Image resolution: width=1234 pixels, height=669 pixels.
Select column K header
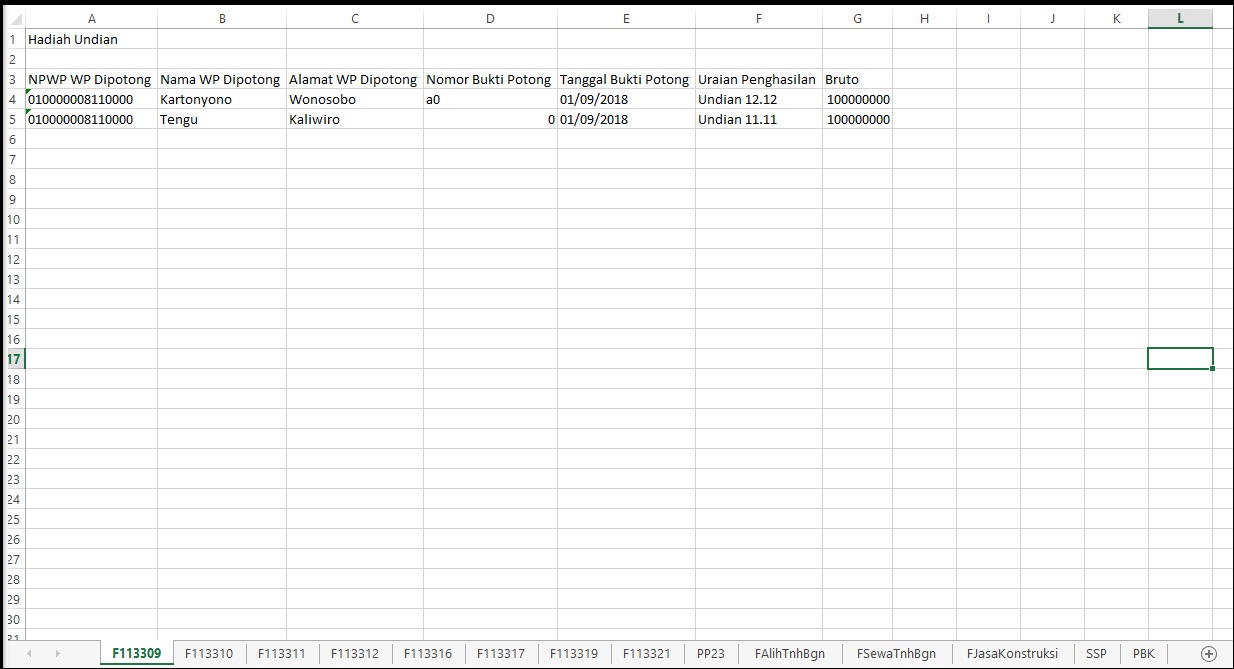click(x=1116, y=19)
